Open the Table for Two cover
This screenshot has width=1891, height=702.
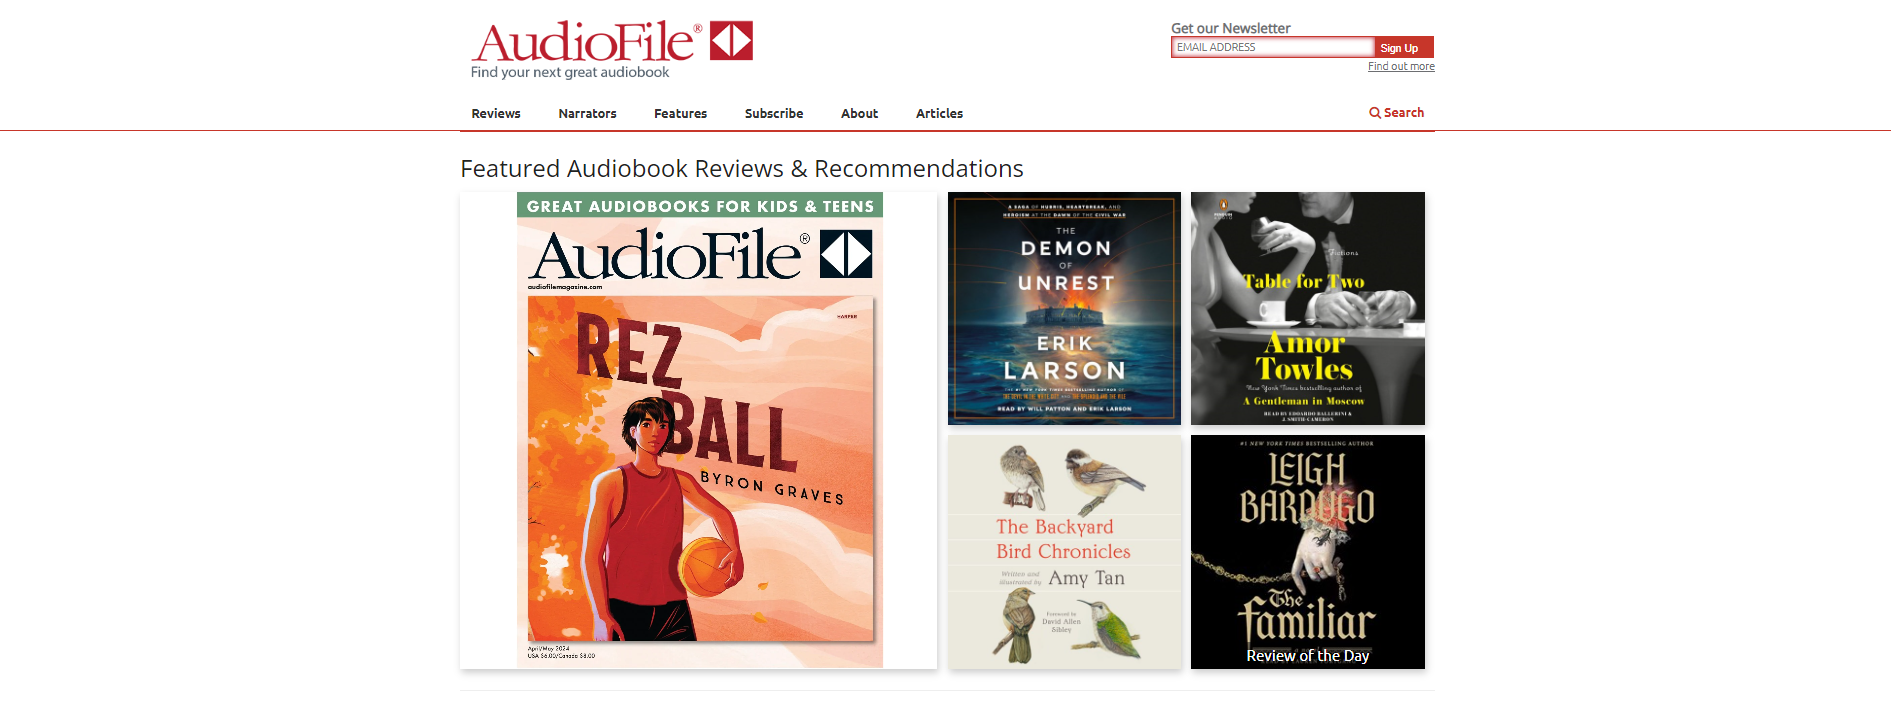coord(1308,308)
